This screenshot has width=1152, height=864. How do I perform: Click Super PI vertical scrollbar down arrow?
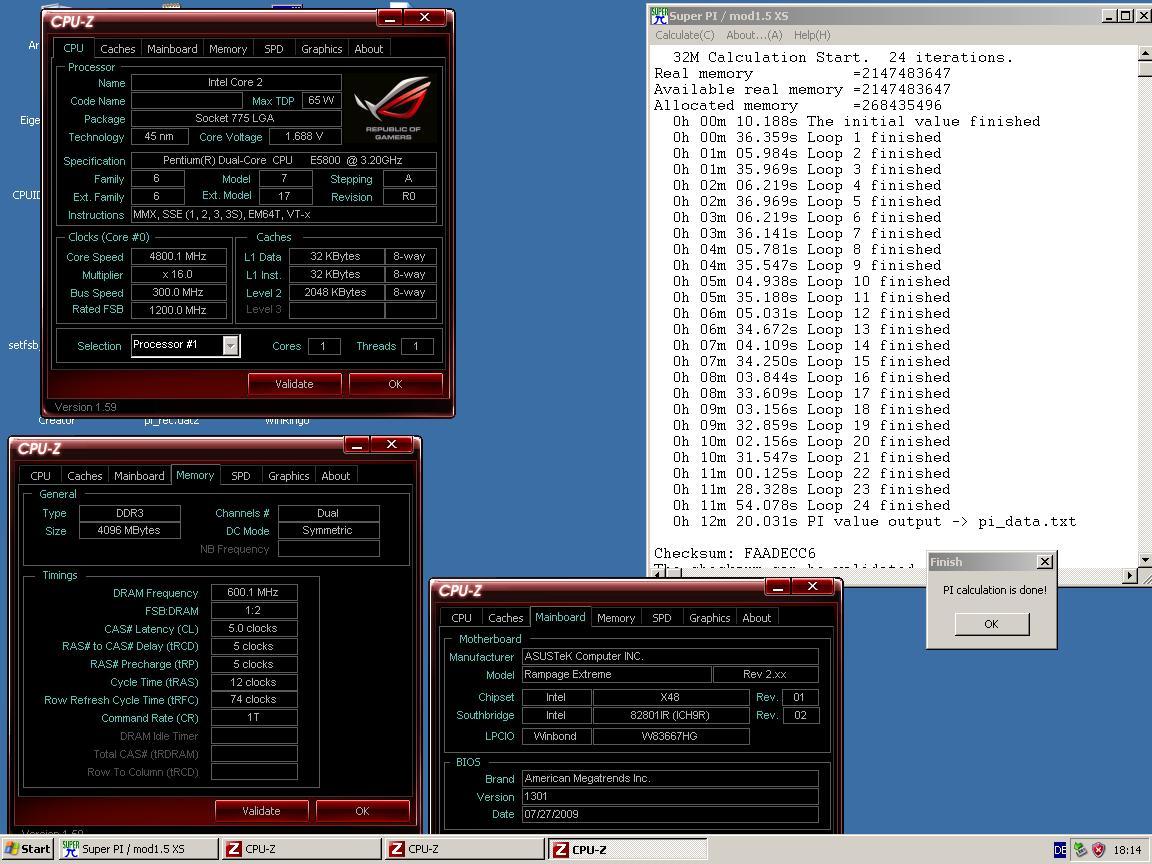(x=1145, y=560)
